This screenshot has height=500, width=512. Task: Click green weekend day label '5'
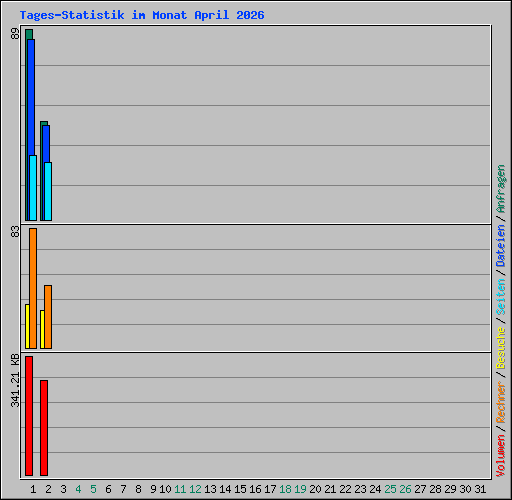[93, 489]
